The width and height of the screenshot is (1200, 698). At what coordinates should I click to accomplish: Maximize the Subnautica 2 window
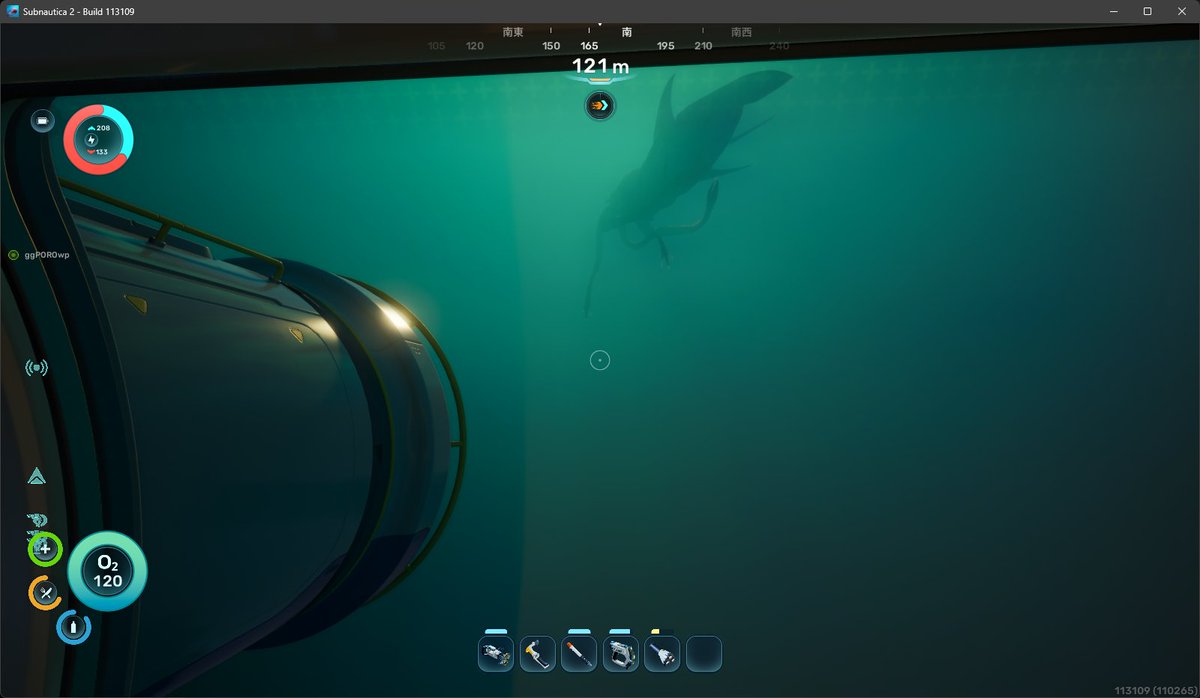click(x=1147, y=11)
